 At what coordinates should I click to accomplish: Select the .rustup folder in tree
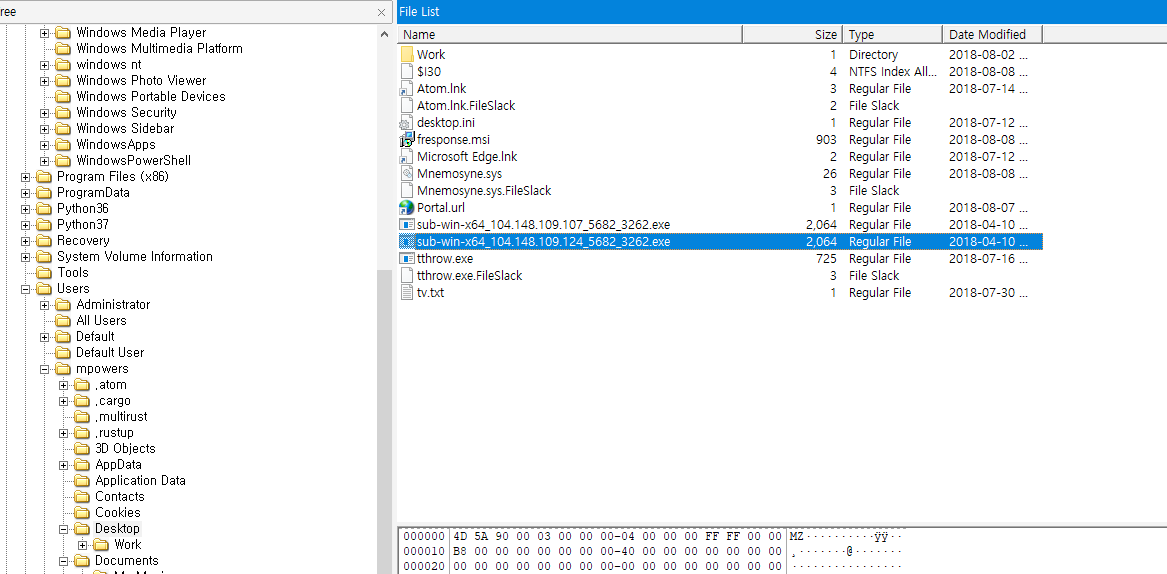115,433
